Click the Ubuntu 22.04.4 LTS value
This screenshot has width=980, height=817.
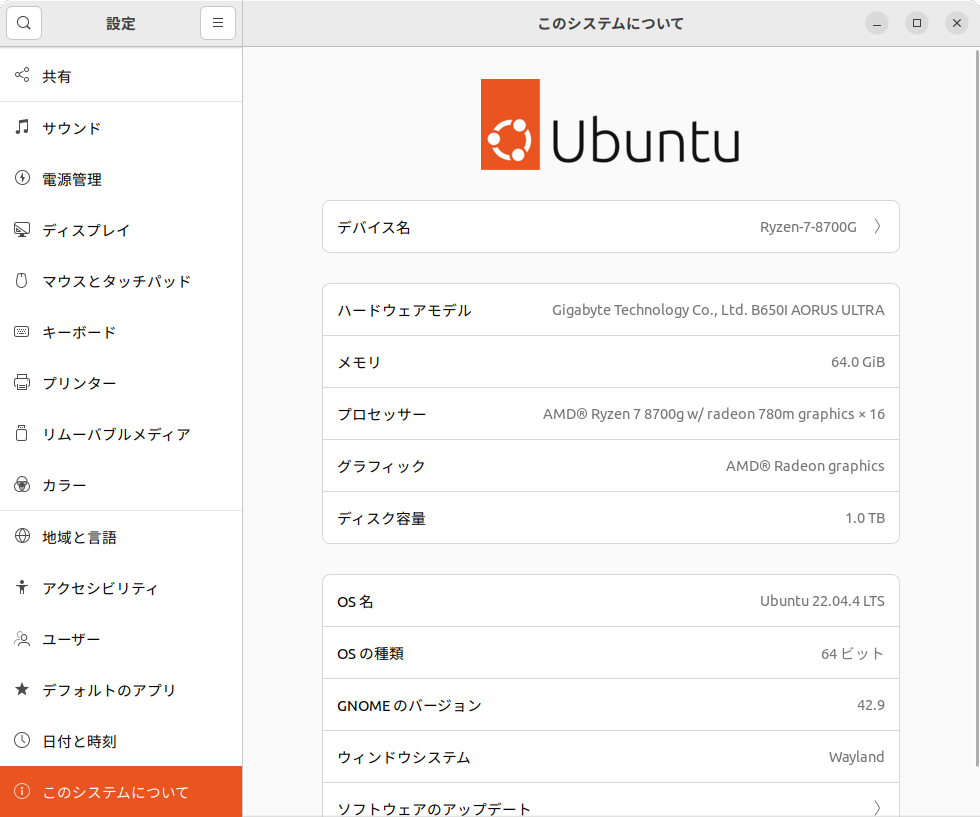point(822,601)
